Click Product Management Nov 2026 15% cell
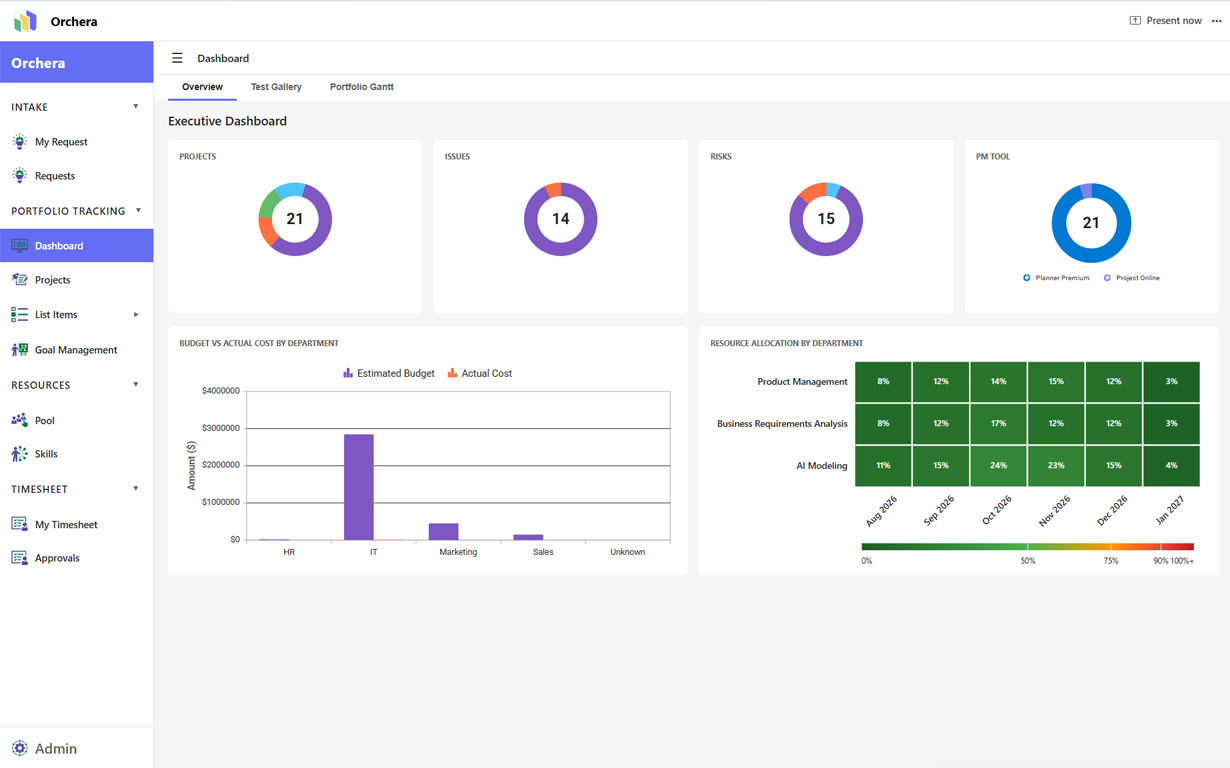 [1056, 381]
